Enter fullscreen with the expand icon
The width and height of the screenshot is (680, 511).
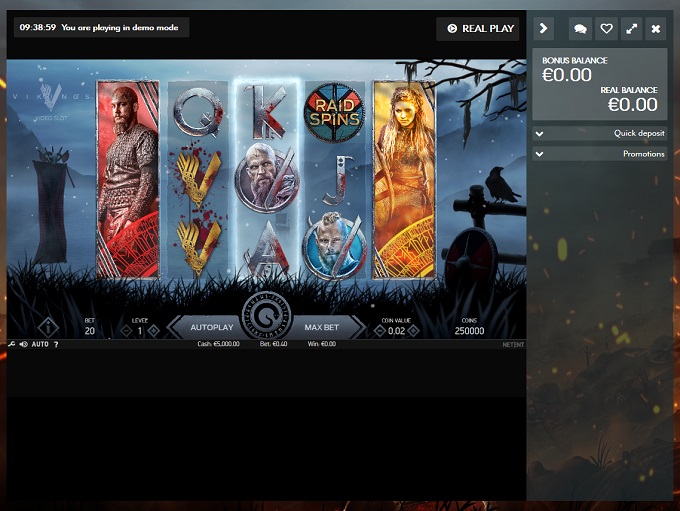(631, 29)
